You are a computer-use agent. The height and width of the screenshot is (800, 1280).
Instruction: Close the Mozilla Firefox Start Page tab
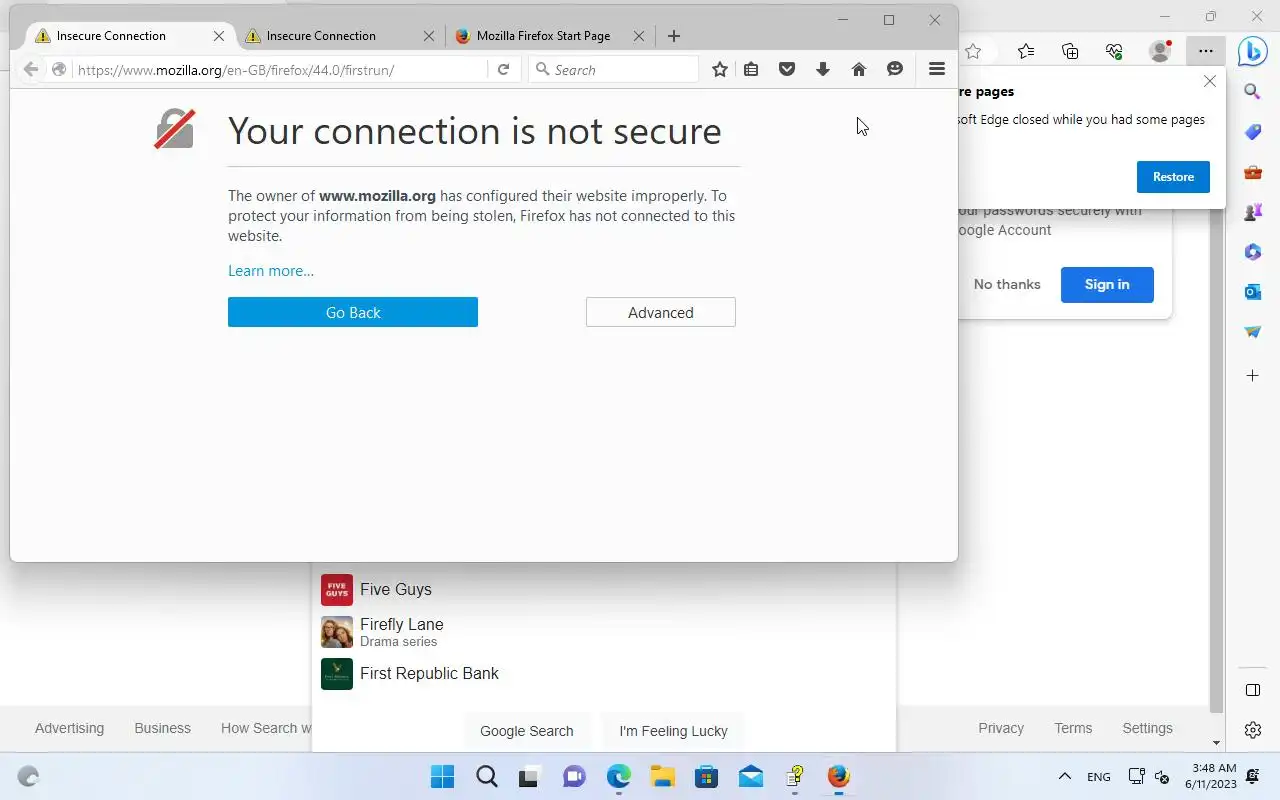click(x=639, y=36)
